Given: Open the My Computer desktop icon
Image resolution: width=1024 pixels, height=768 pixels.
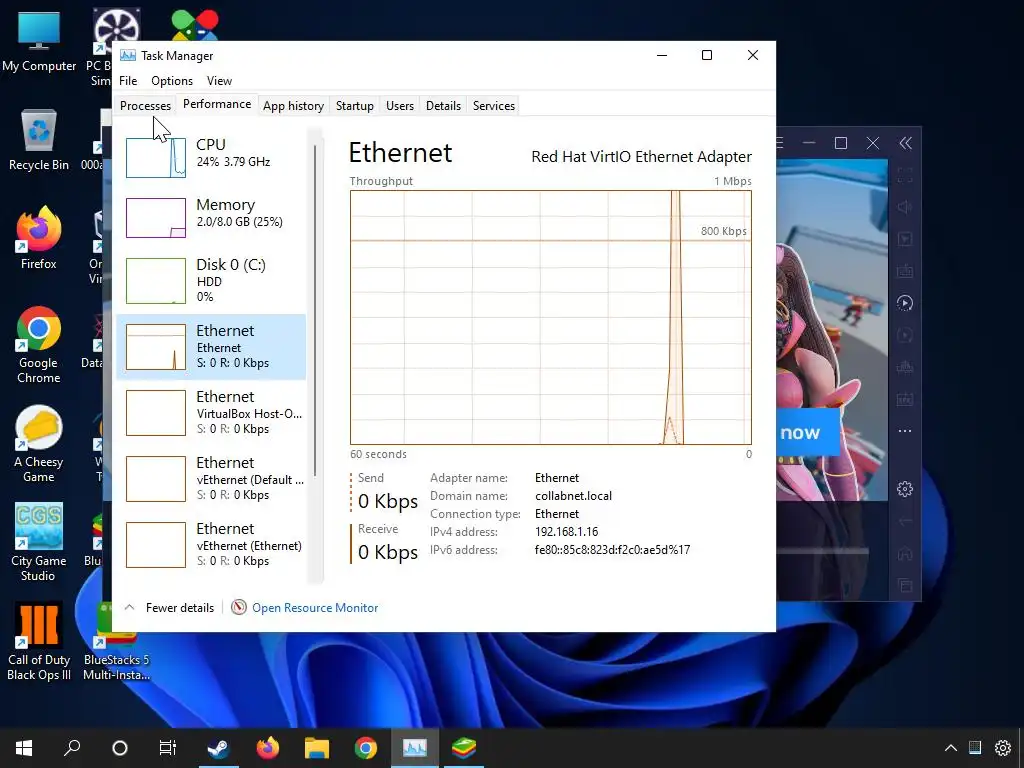Looking at the screenshot, I should [39, 41].
